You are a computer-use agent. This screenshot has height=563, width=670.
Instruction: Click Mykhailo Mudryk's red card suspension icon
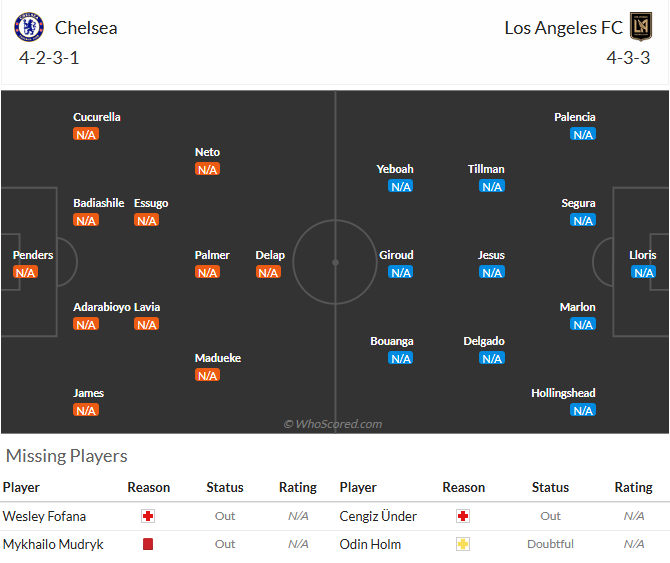[148, 544]
